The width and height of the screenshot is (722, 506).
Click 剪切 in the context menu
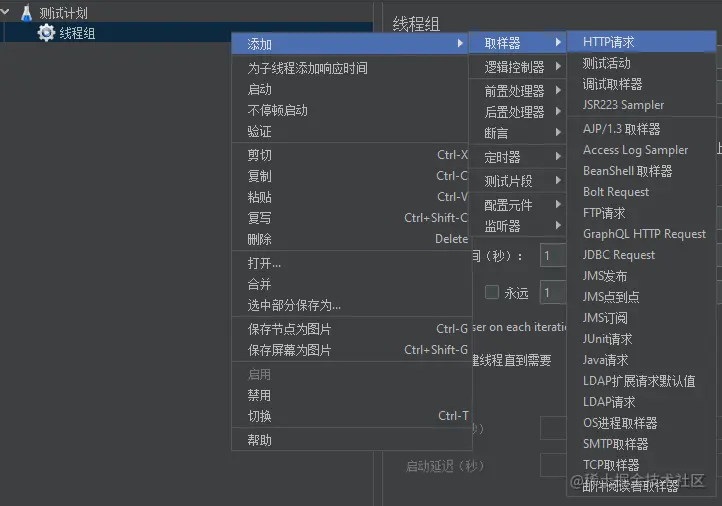pyautogui.click(x=352, y=155)
